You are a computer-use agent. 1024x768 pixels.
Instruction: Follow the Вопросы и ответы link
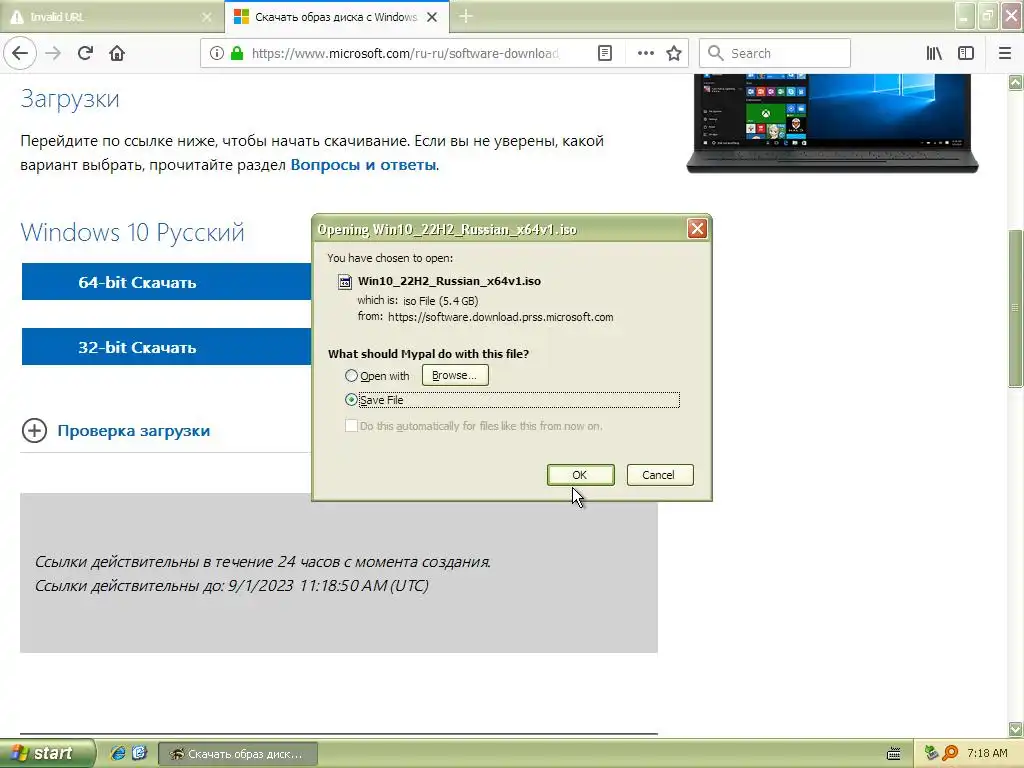tap(363, 165)
